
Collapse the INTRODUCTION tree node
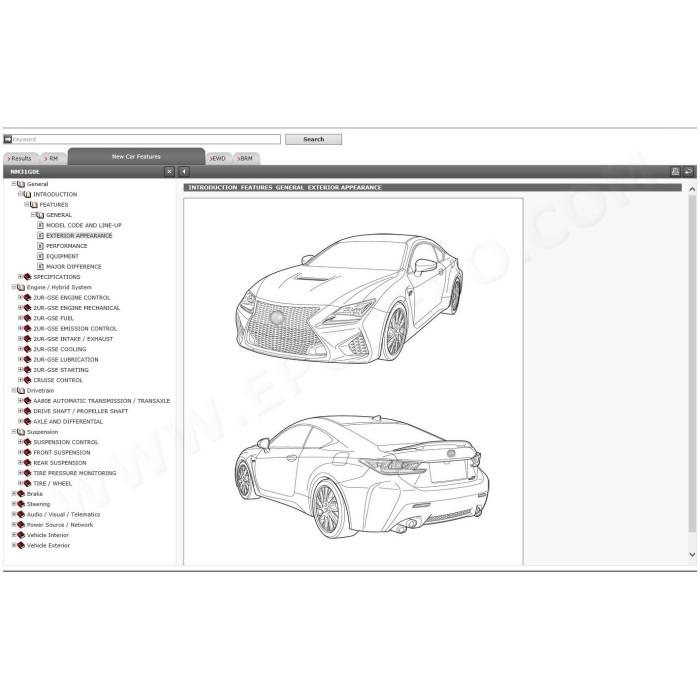(20, 194)
